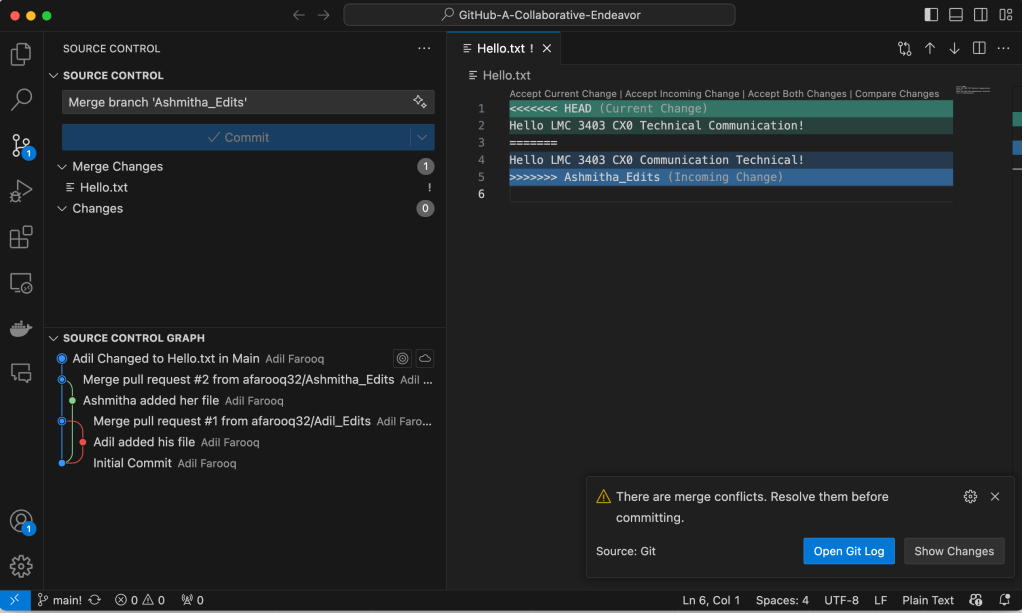This screenshot has width=1022, height=613.
Task: Toggle the primary side bar layout icon
Action: pyautogui.click(x=931, y=15)
